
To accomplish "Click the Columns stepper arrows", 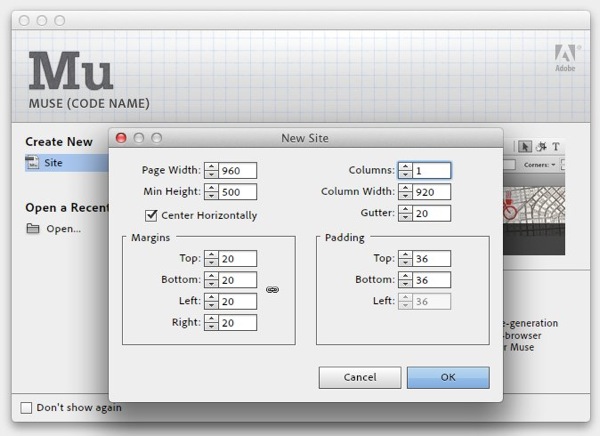I will (x=405, y=170).
